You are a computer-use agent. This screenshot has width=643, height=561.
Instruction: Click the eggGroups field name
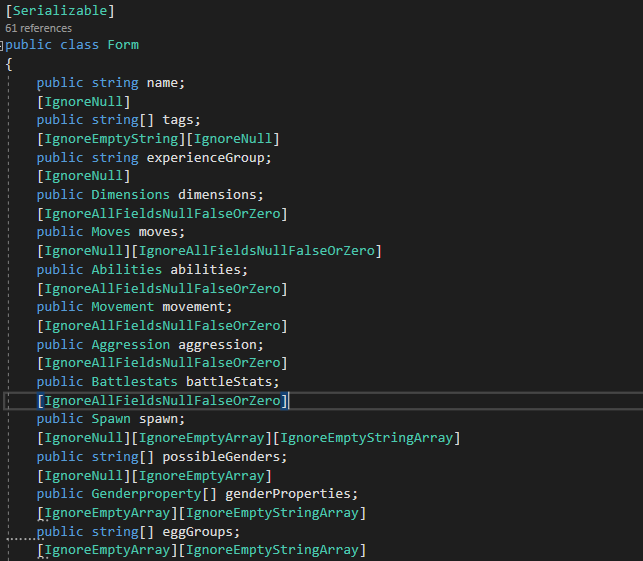point(198,532)
